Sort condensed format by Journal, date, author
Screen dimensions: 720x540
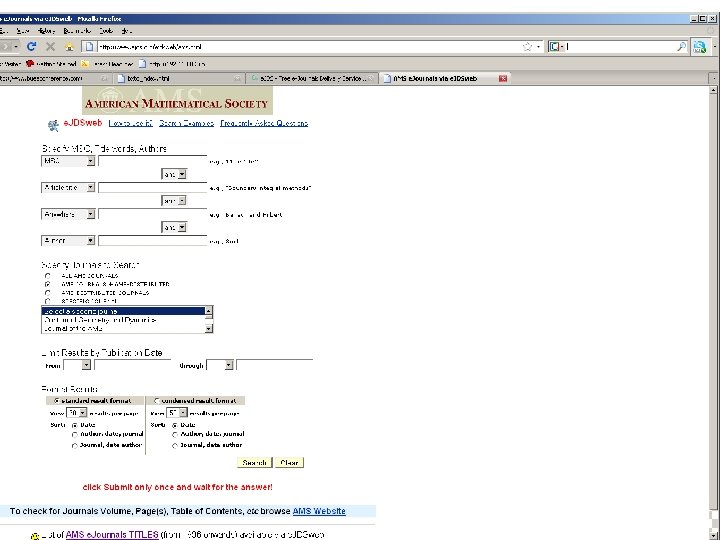pos(175,445)
